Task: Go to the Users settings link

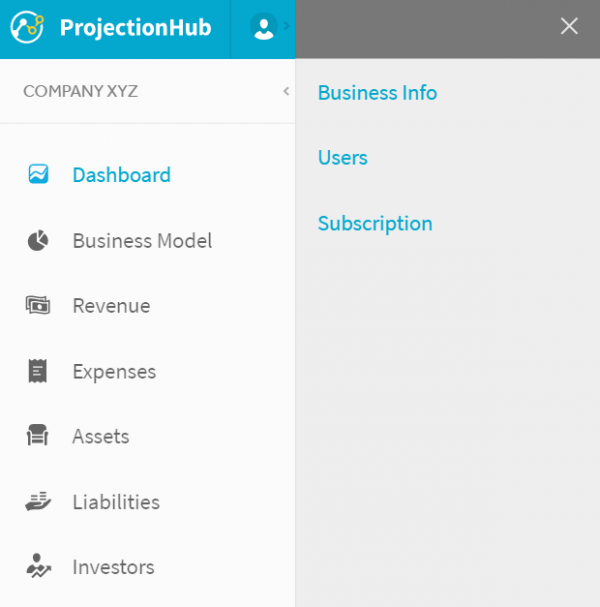Action: 343,158
